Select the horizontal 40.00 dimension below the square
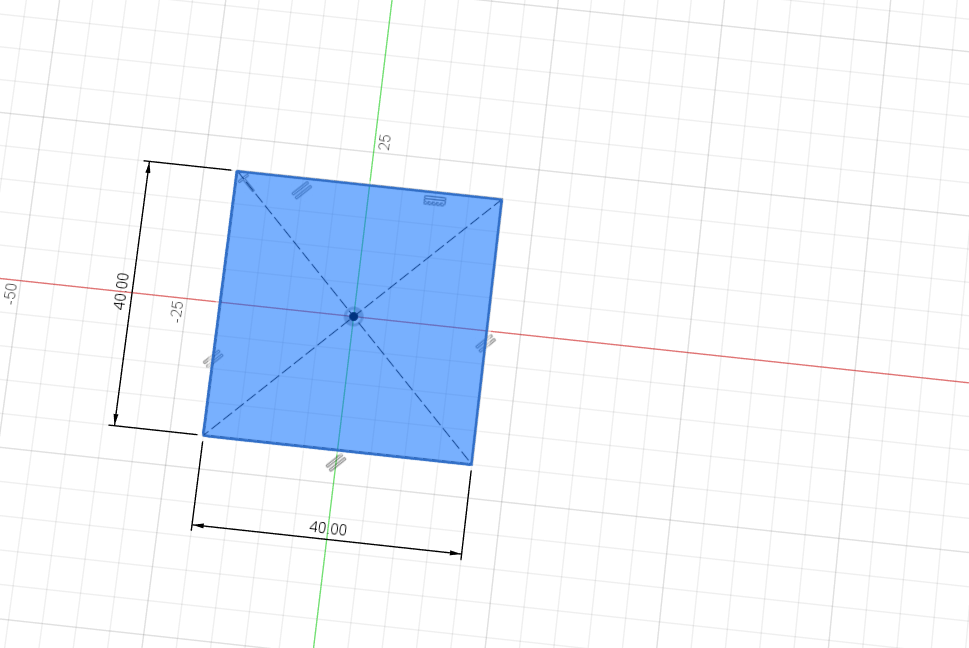 point(328,528)
